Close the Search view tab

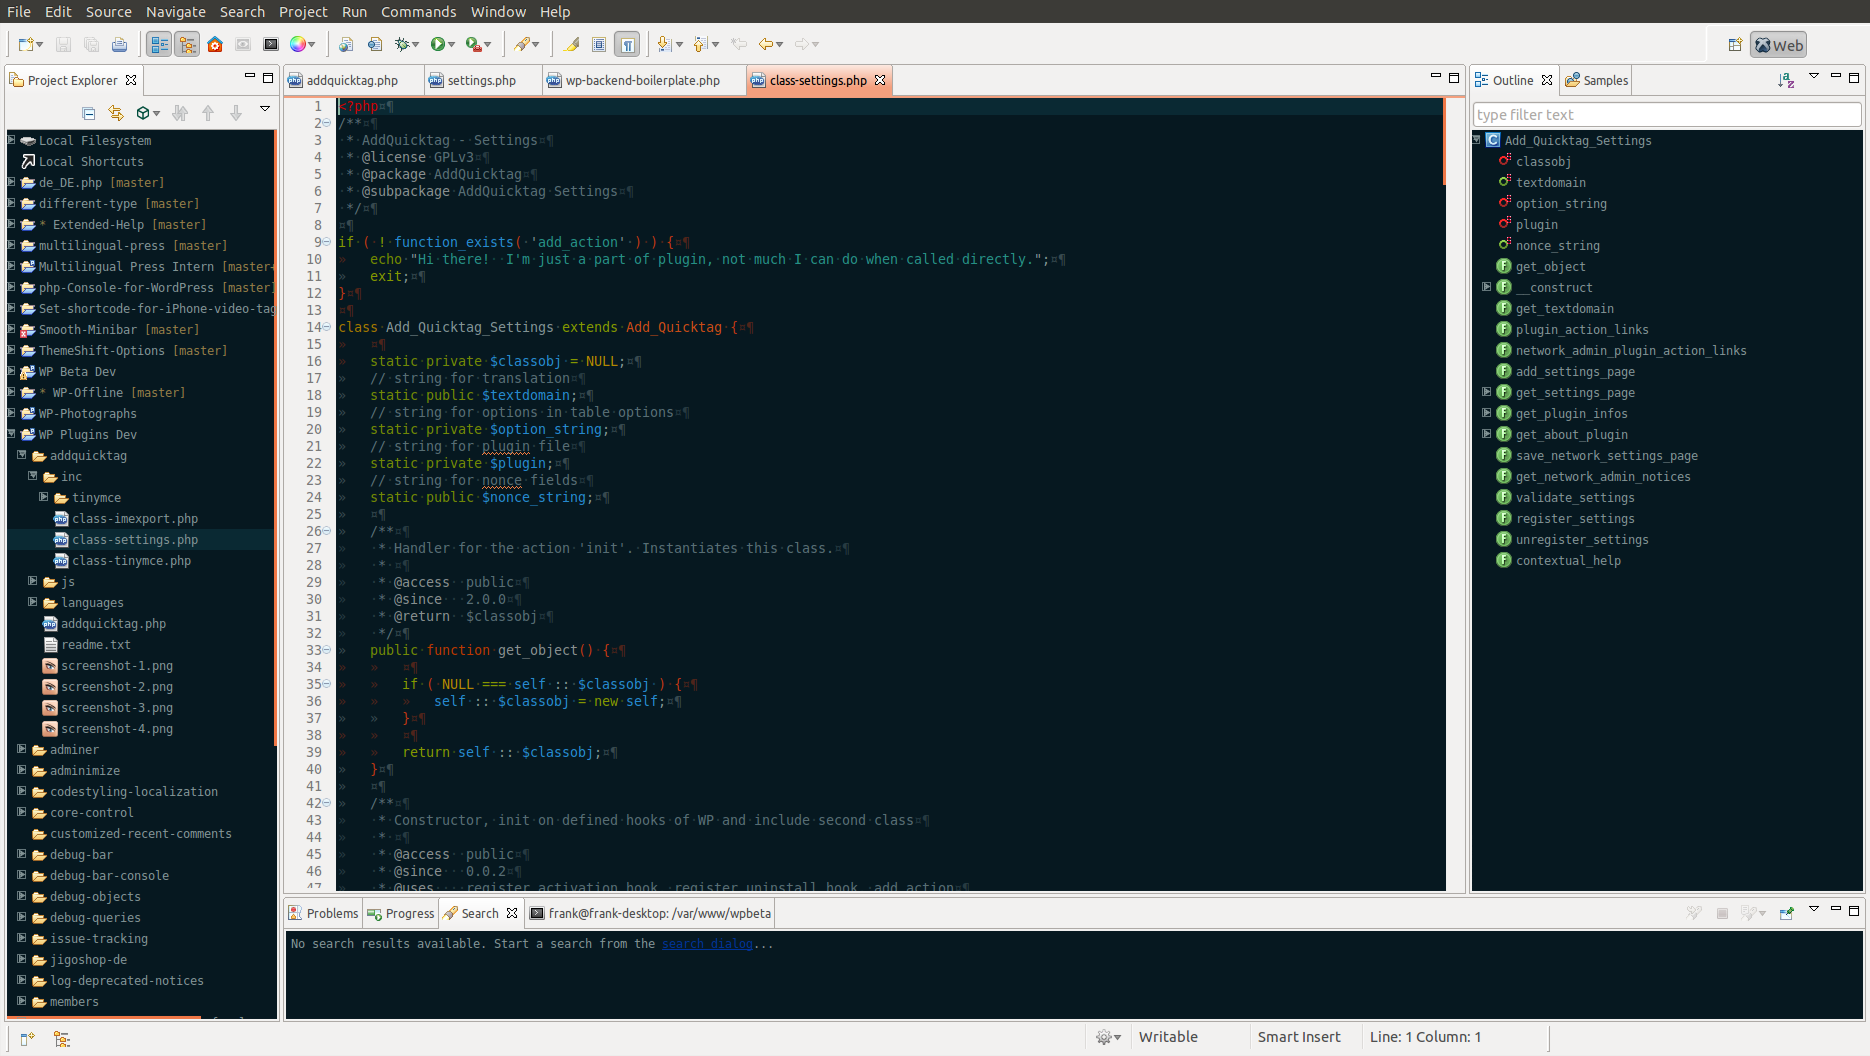point(512,913)
